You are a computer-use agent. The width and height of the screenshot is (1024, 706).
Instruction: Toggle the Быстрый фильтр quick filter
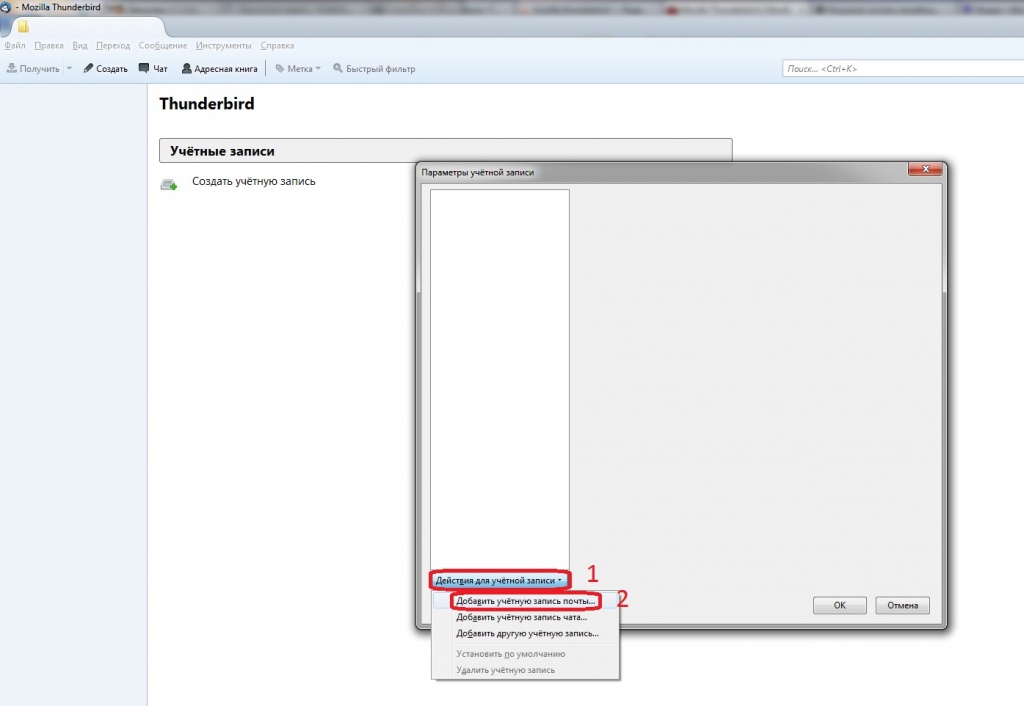374,69
